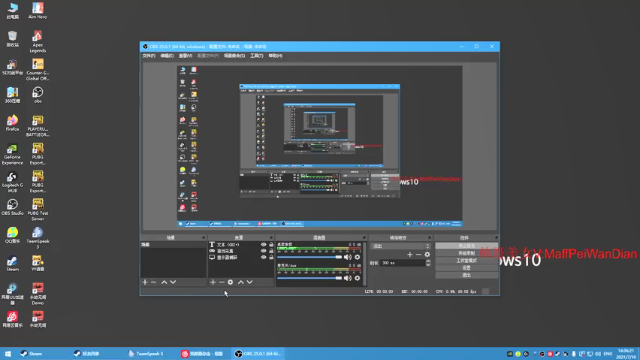Open transition properties gear icon
This screenshot has height=360, width=640.
[427, 254]
